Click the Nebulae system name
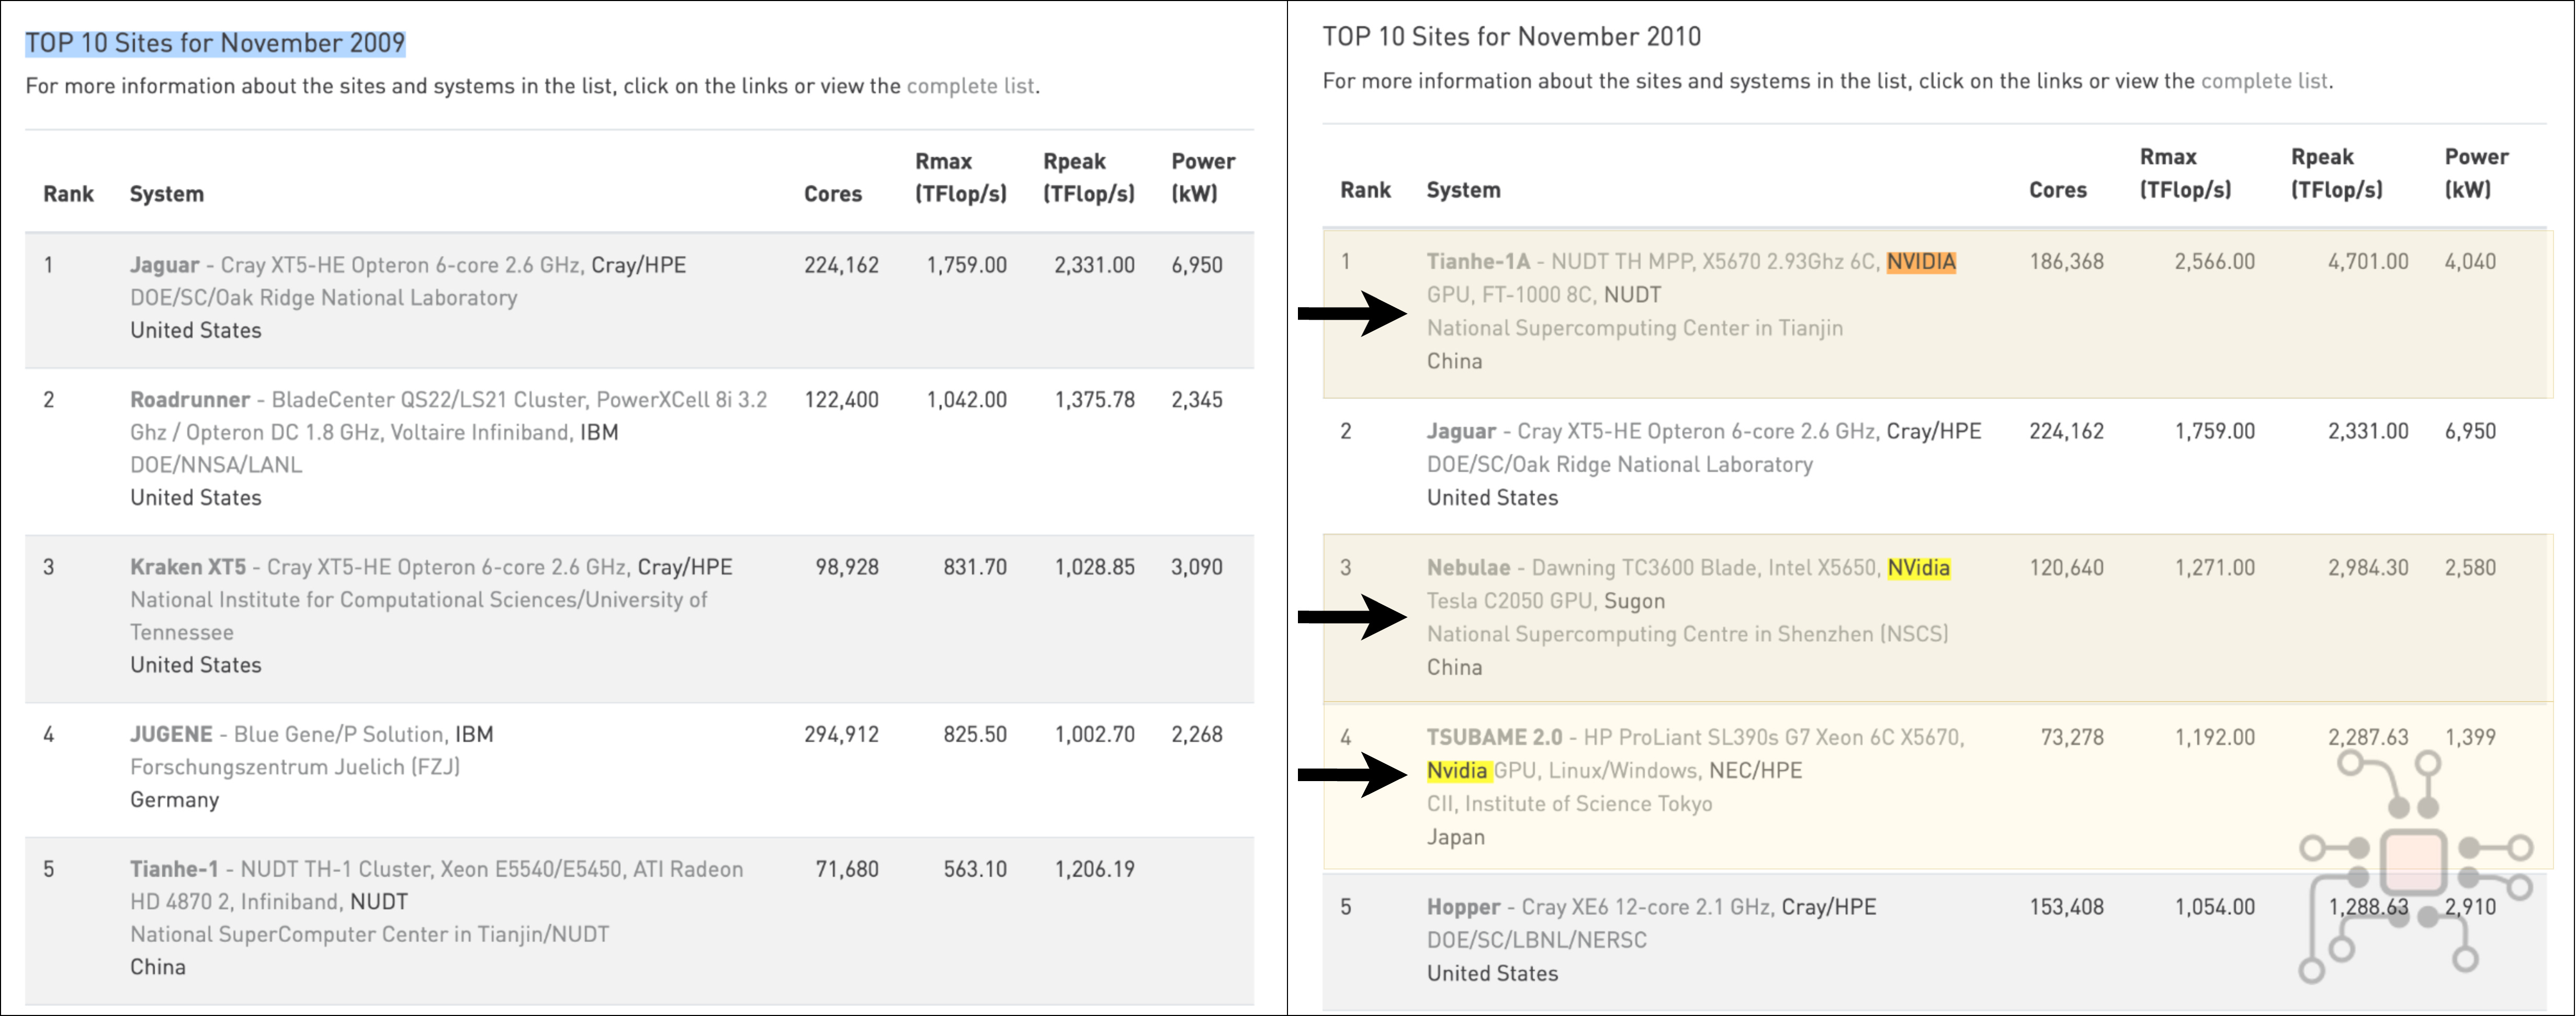 pos(1468,568)
